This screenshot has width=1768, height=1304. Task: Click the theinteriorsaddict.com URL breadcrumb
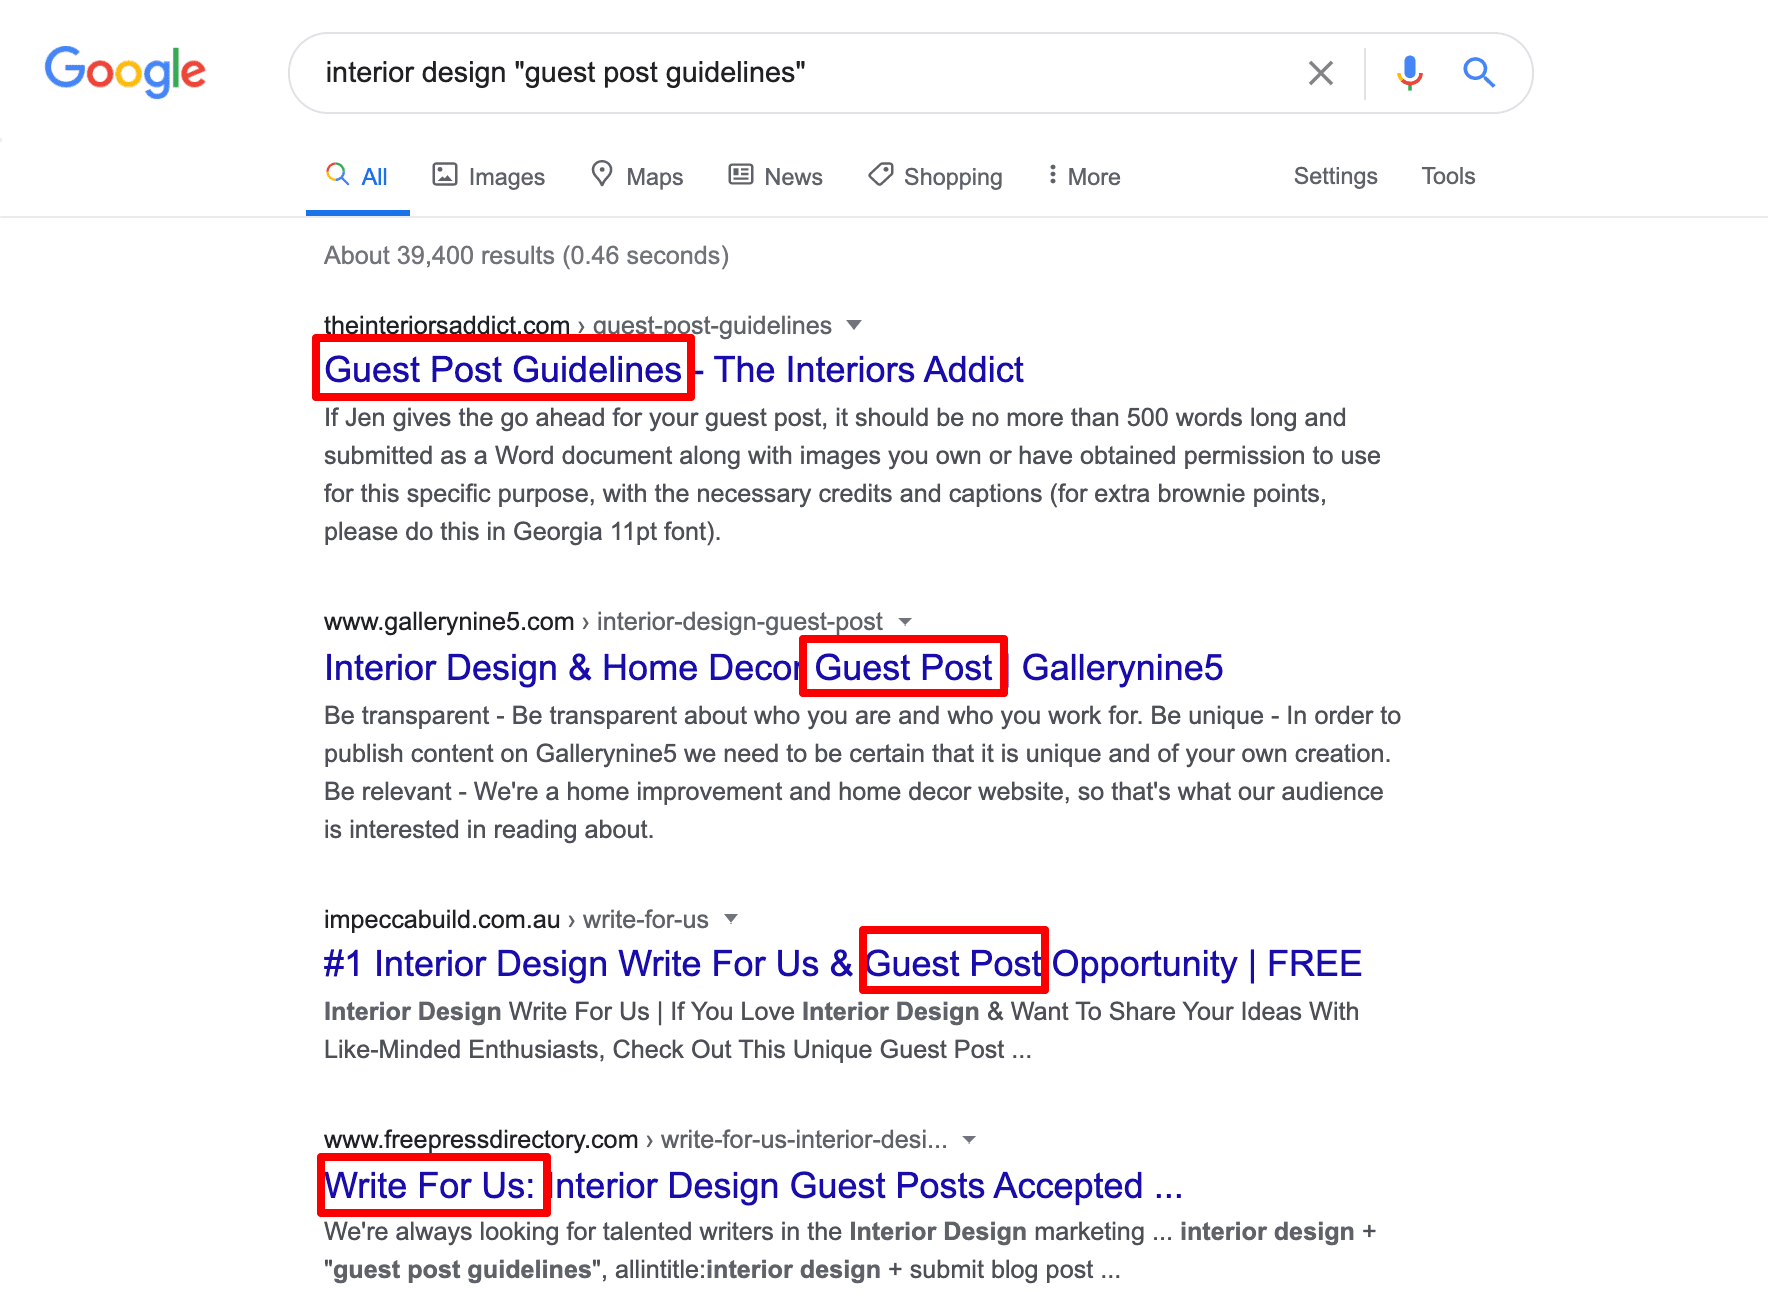click(x=578, y=325)
